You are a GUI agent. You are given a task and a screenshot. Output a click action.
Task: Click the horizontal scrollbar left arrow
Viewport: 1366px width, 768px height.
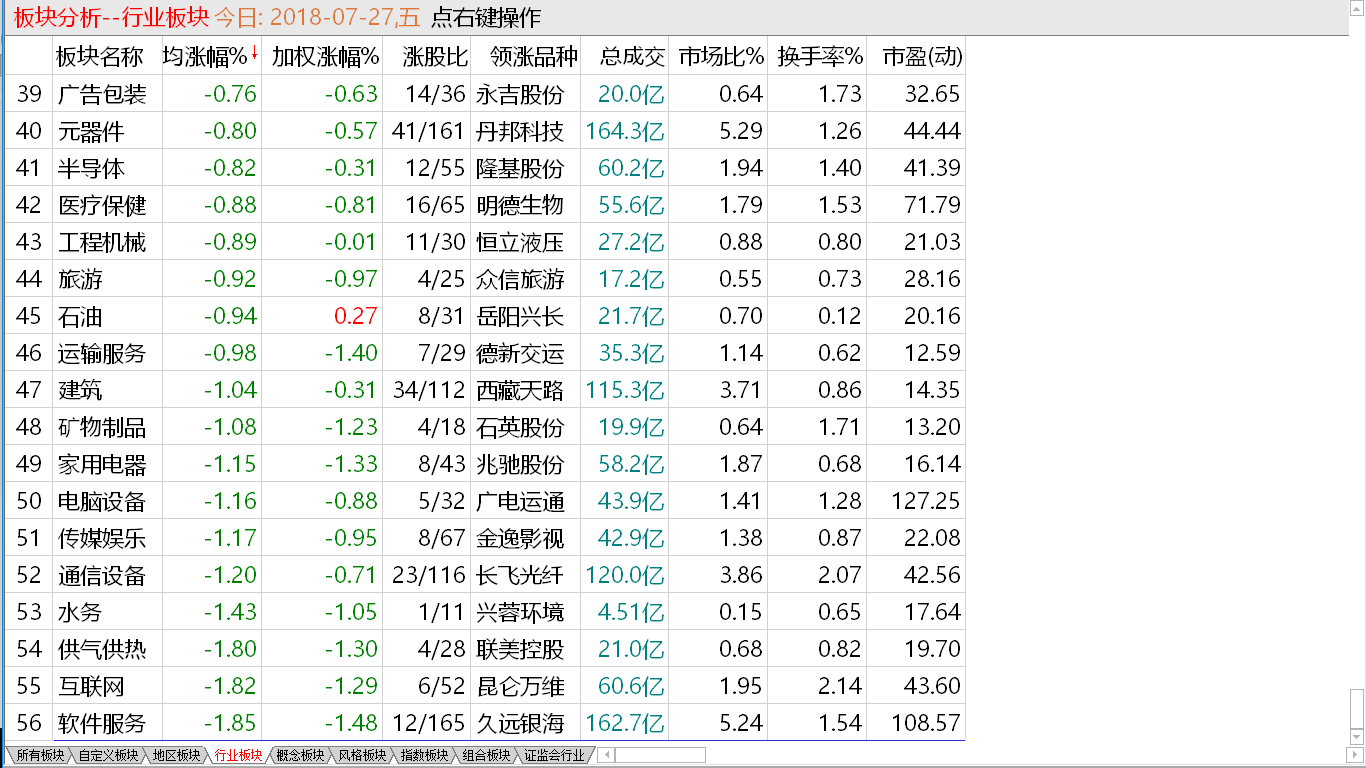pos(606,755)
